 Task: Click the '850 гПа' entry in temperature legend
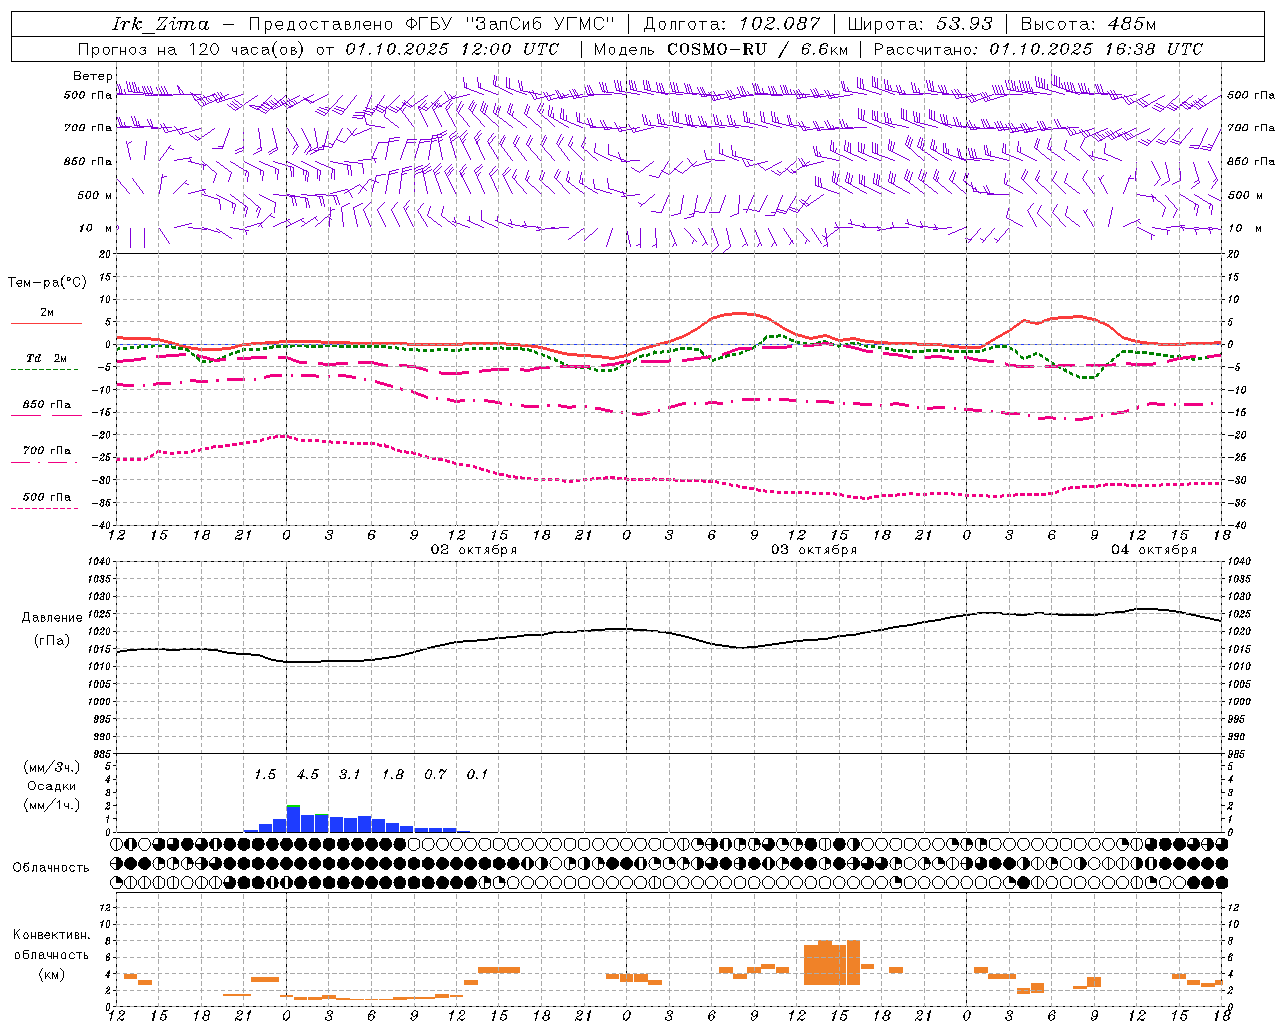47,405
